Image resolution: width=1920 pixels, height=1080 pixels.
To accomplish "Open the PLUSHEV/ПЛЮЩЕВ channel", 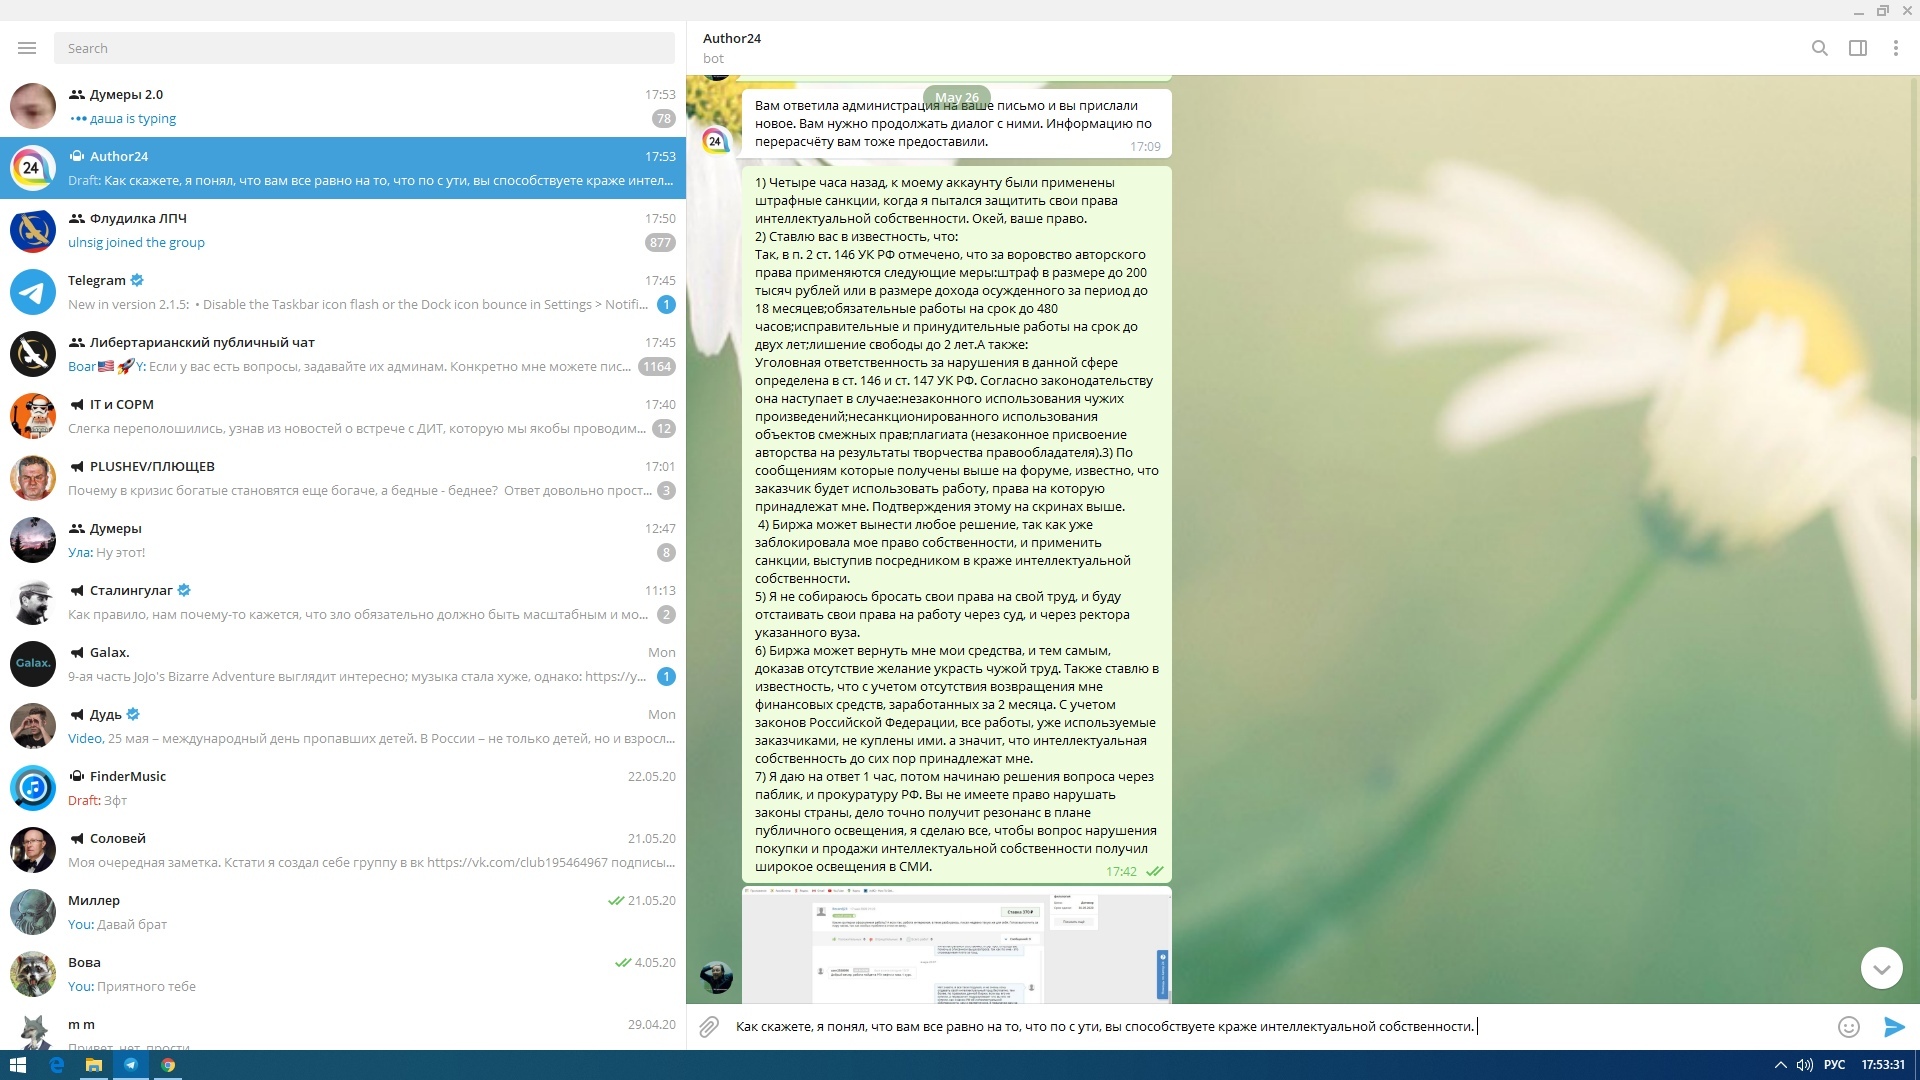I will point(343,478).
